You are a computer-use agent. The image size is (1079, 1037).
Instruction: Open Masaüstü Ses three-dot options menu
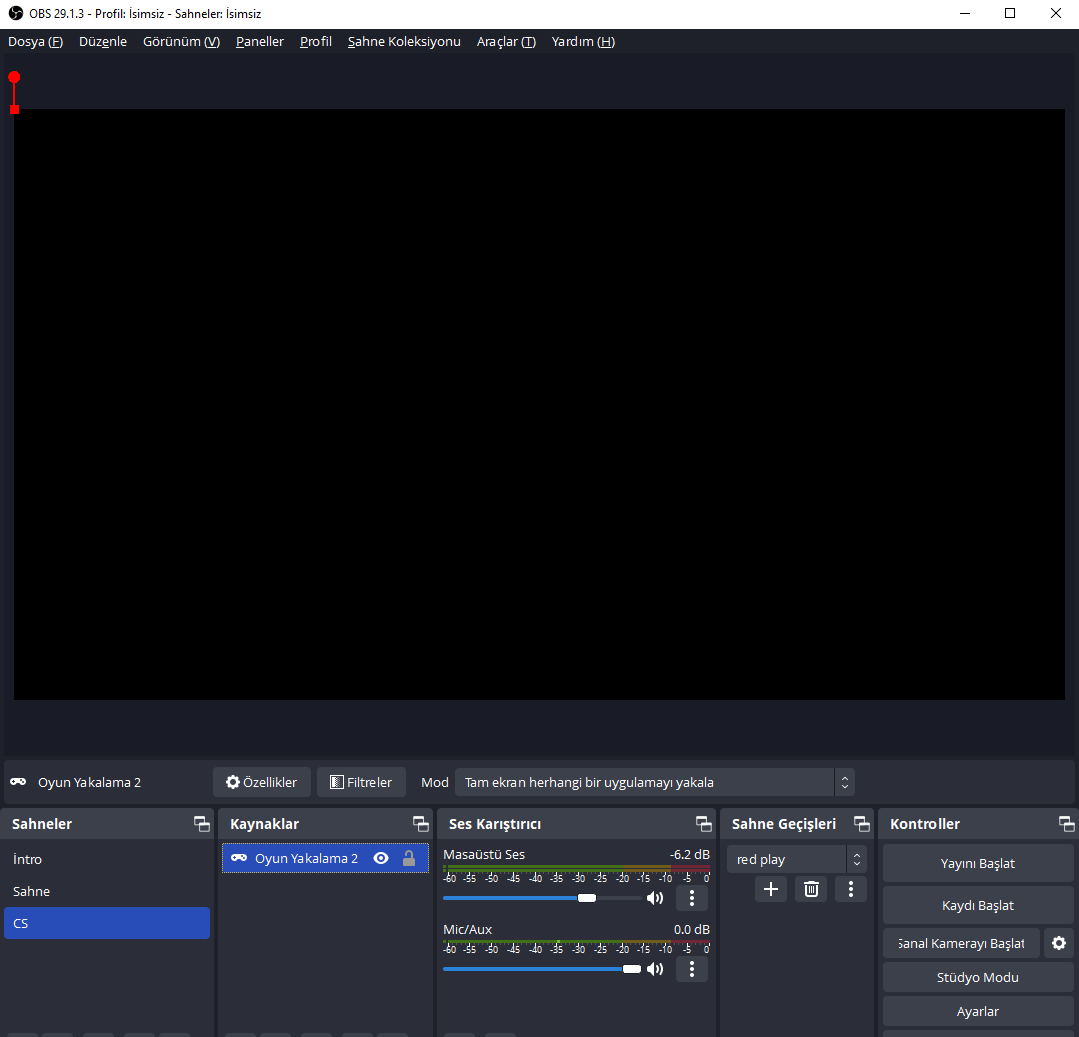(692, 898)
